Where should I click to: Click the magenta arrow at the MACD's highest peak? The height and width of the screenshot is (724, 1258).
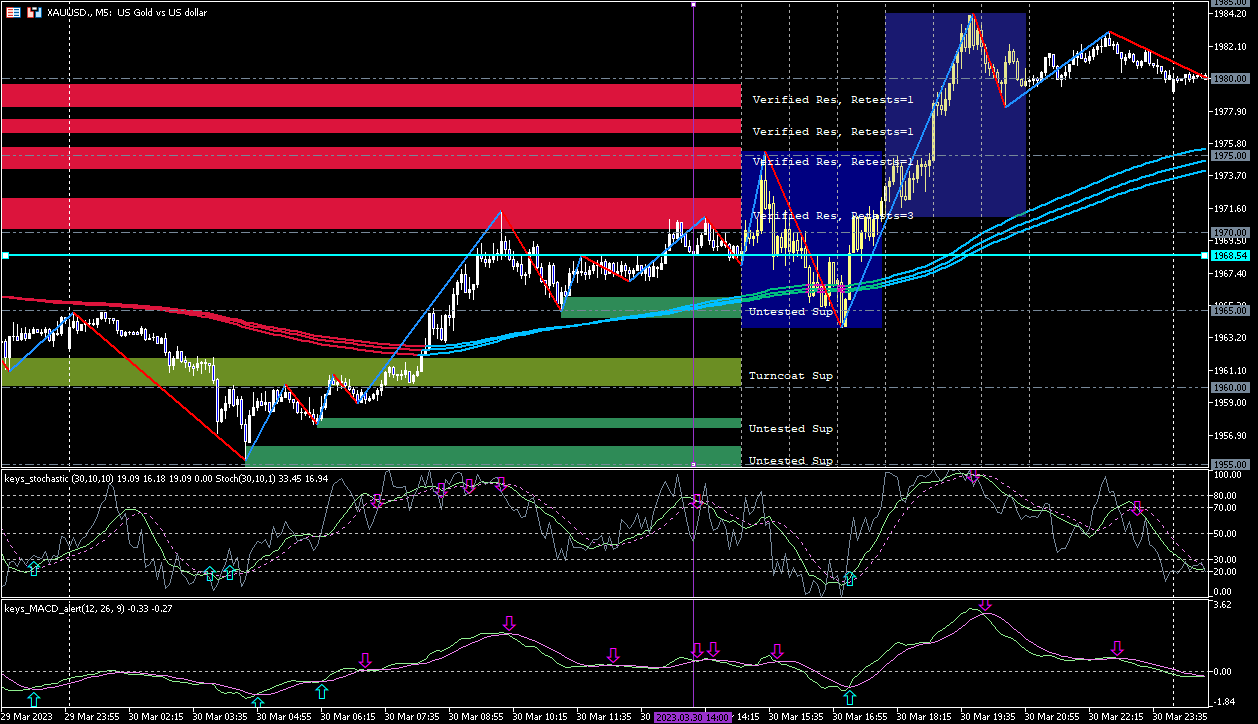(985, 604)
